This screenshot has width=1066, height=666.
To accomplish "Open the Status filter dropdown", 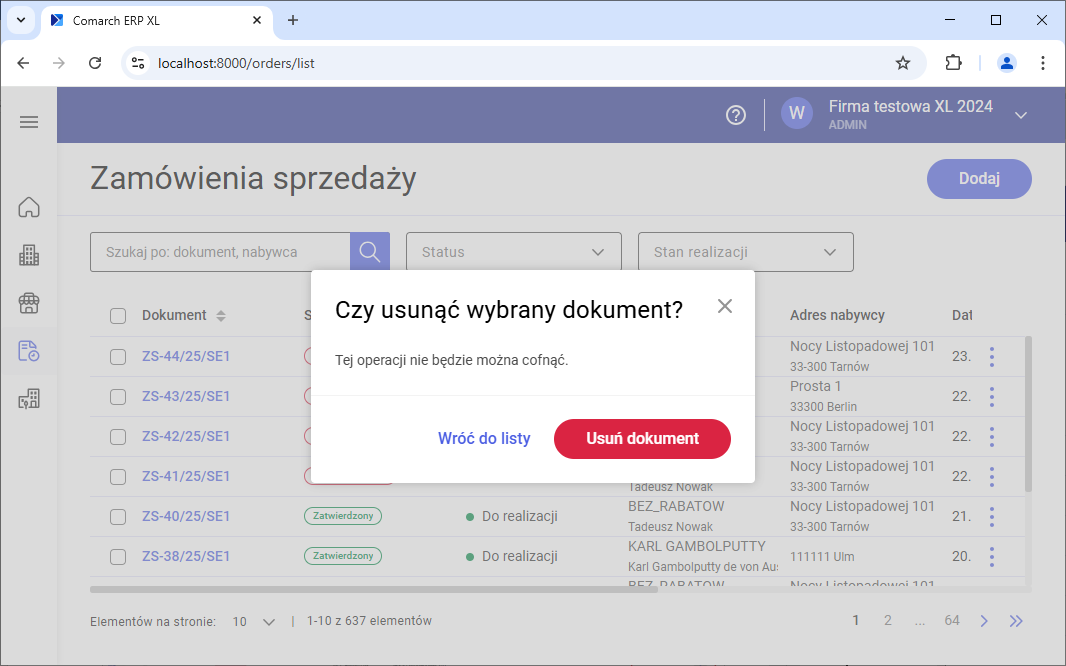I will (513, 251).
